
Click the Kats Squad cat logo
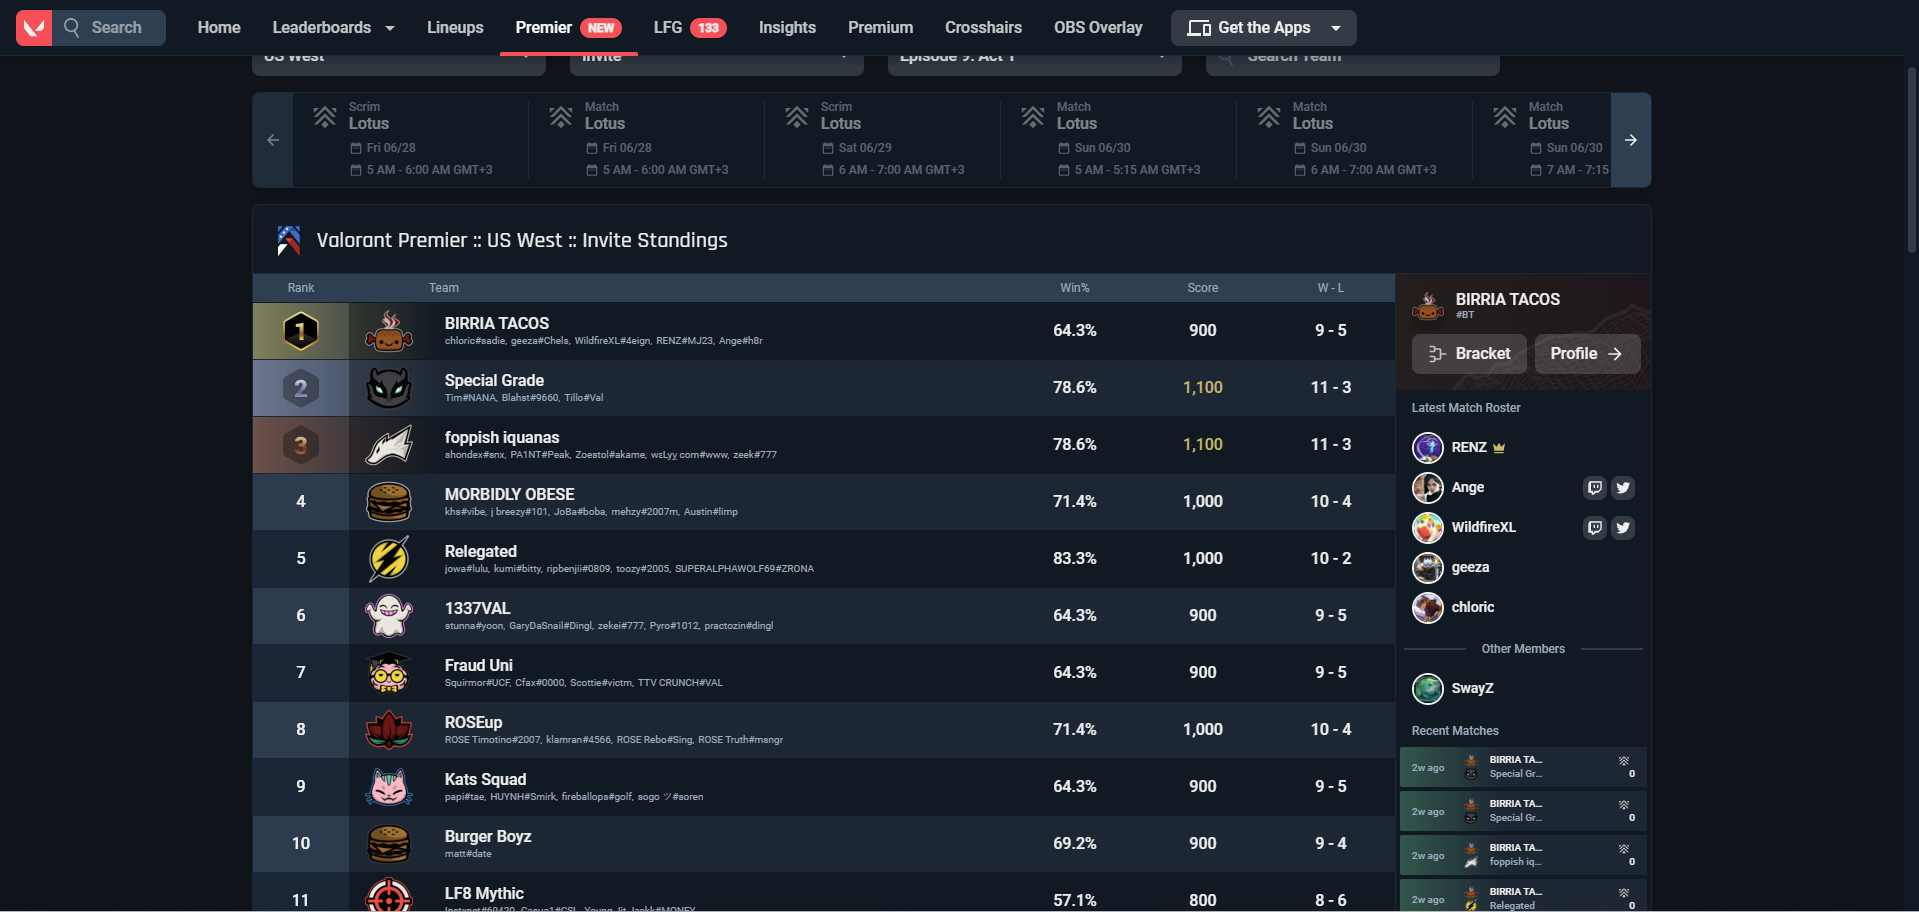(389, 787)
